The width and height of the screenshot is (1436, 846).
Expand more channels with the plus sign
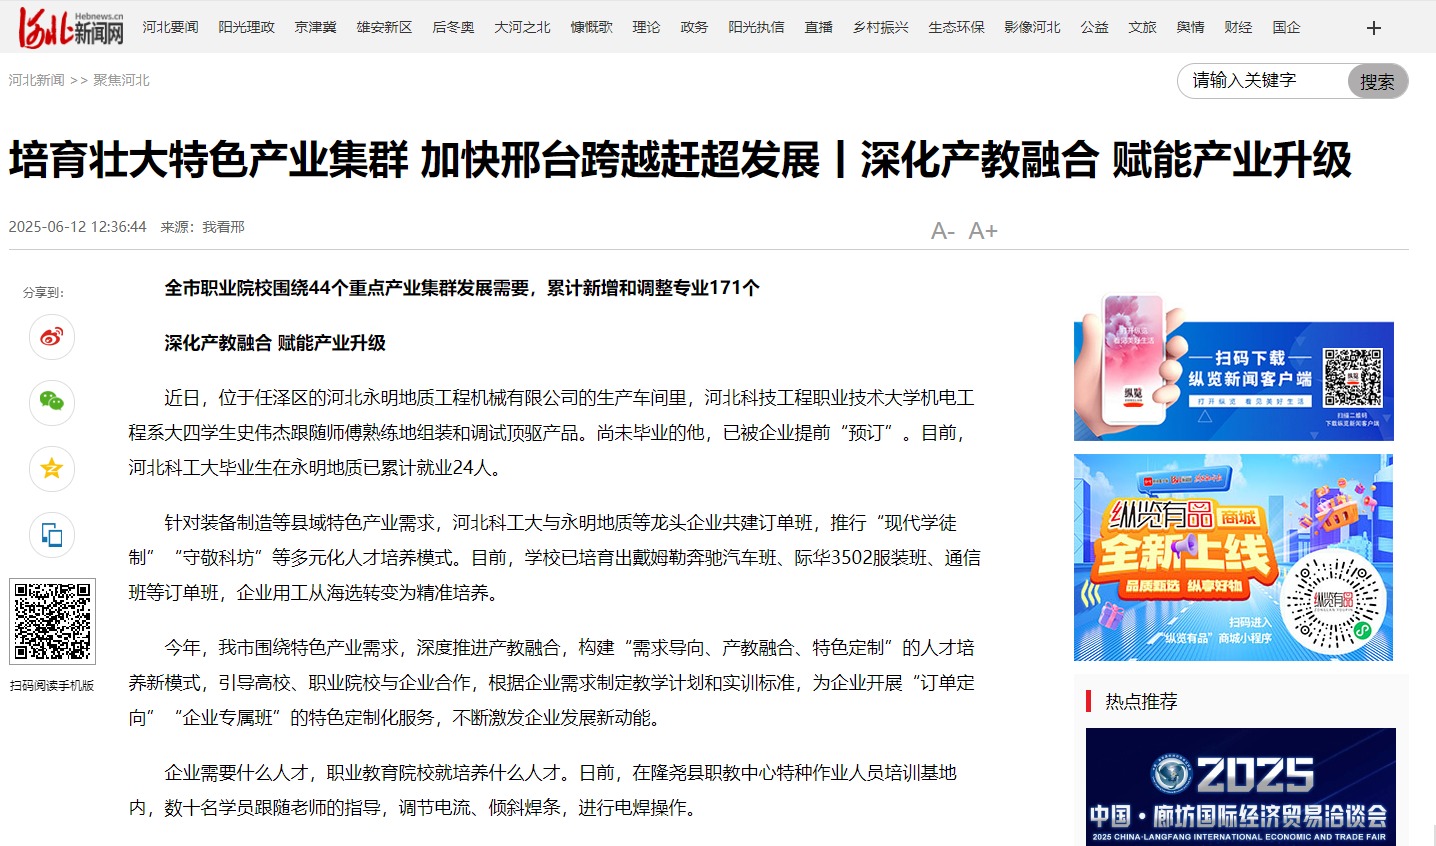[1375, 27]
